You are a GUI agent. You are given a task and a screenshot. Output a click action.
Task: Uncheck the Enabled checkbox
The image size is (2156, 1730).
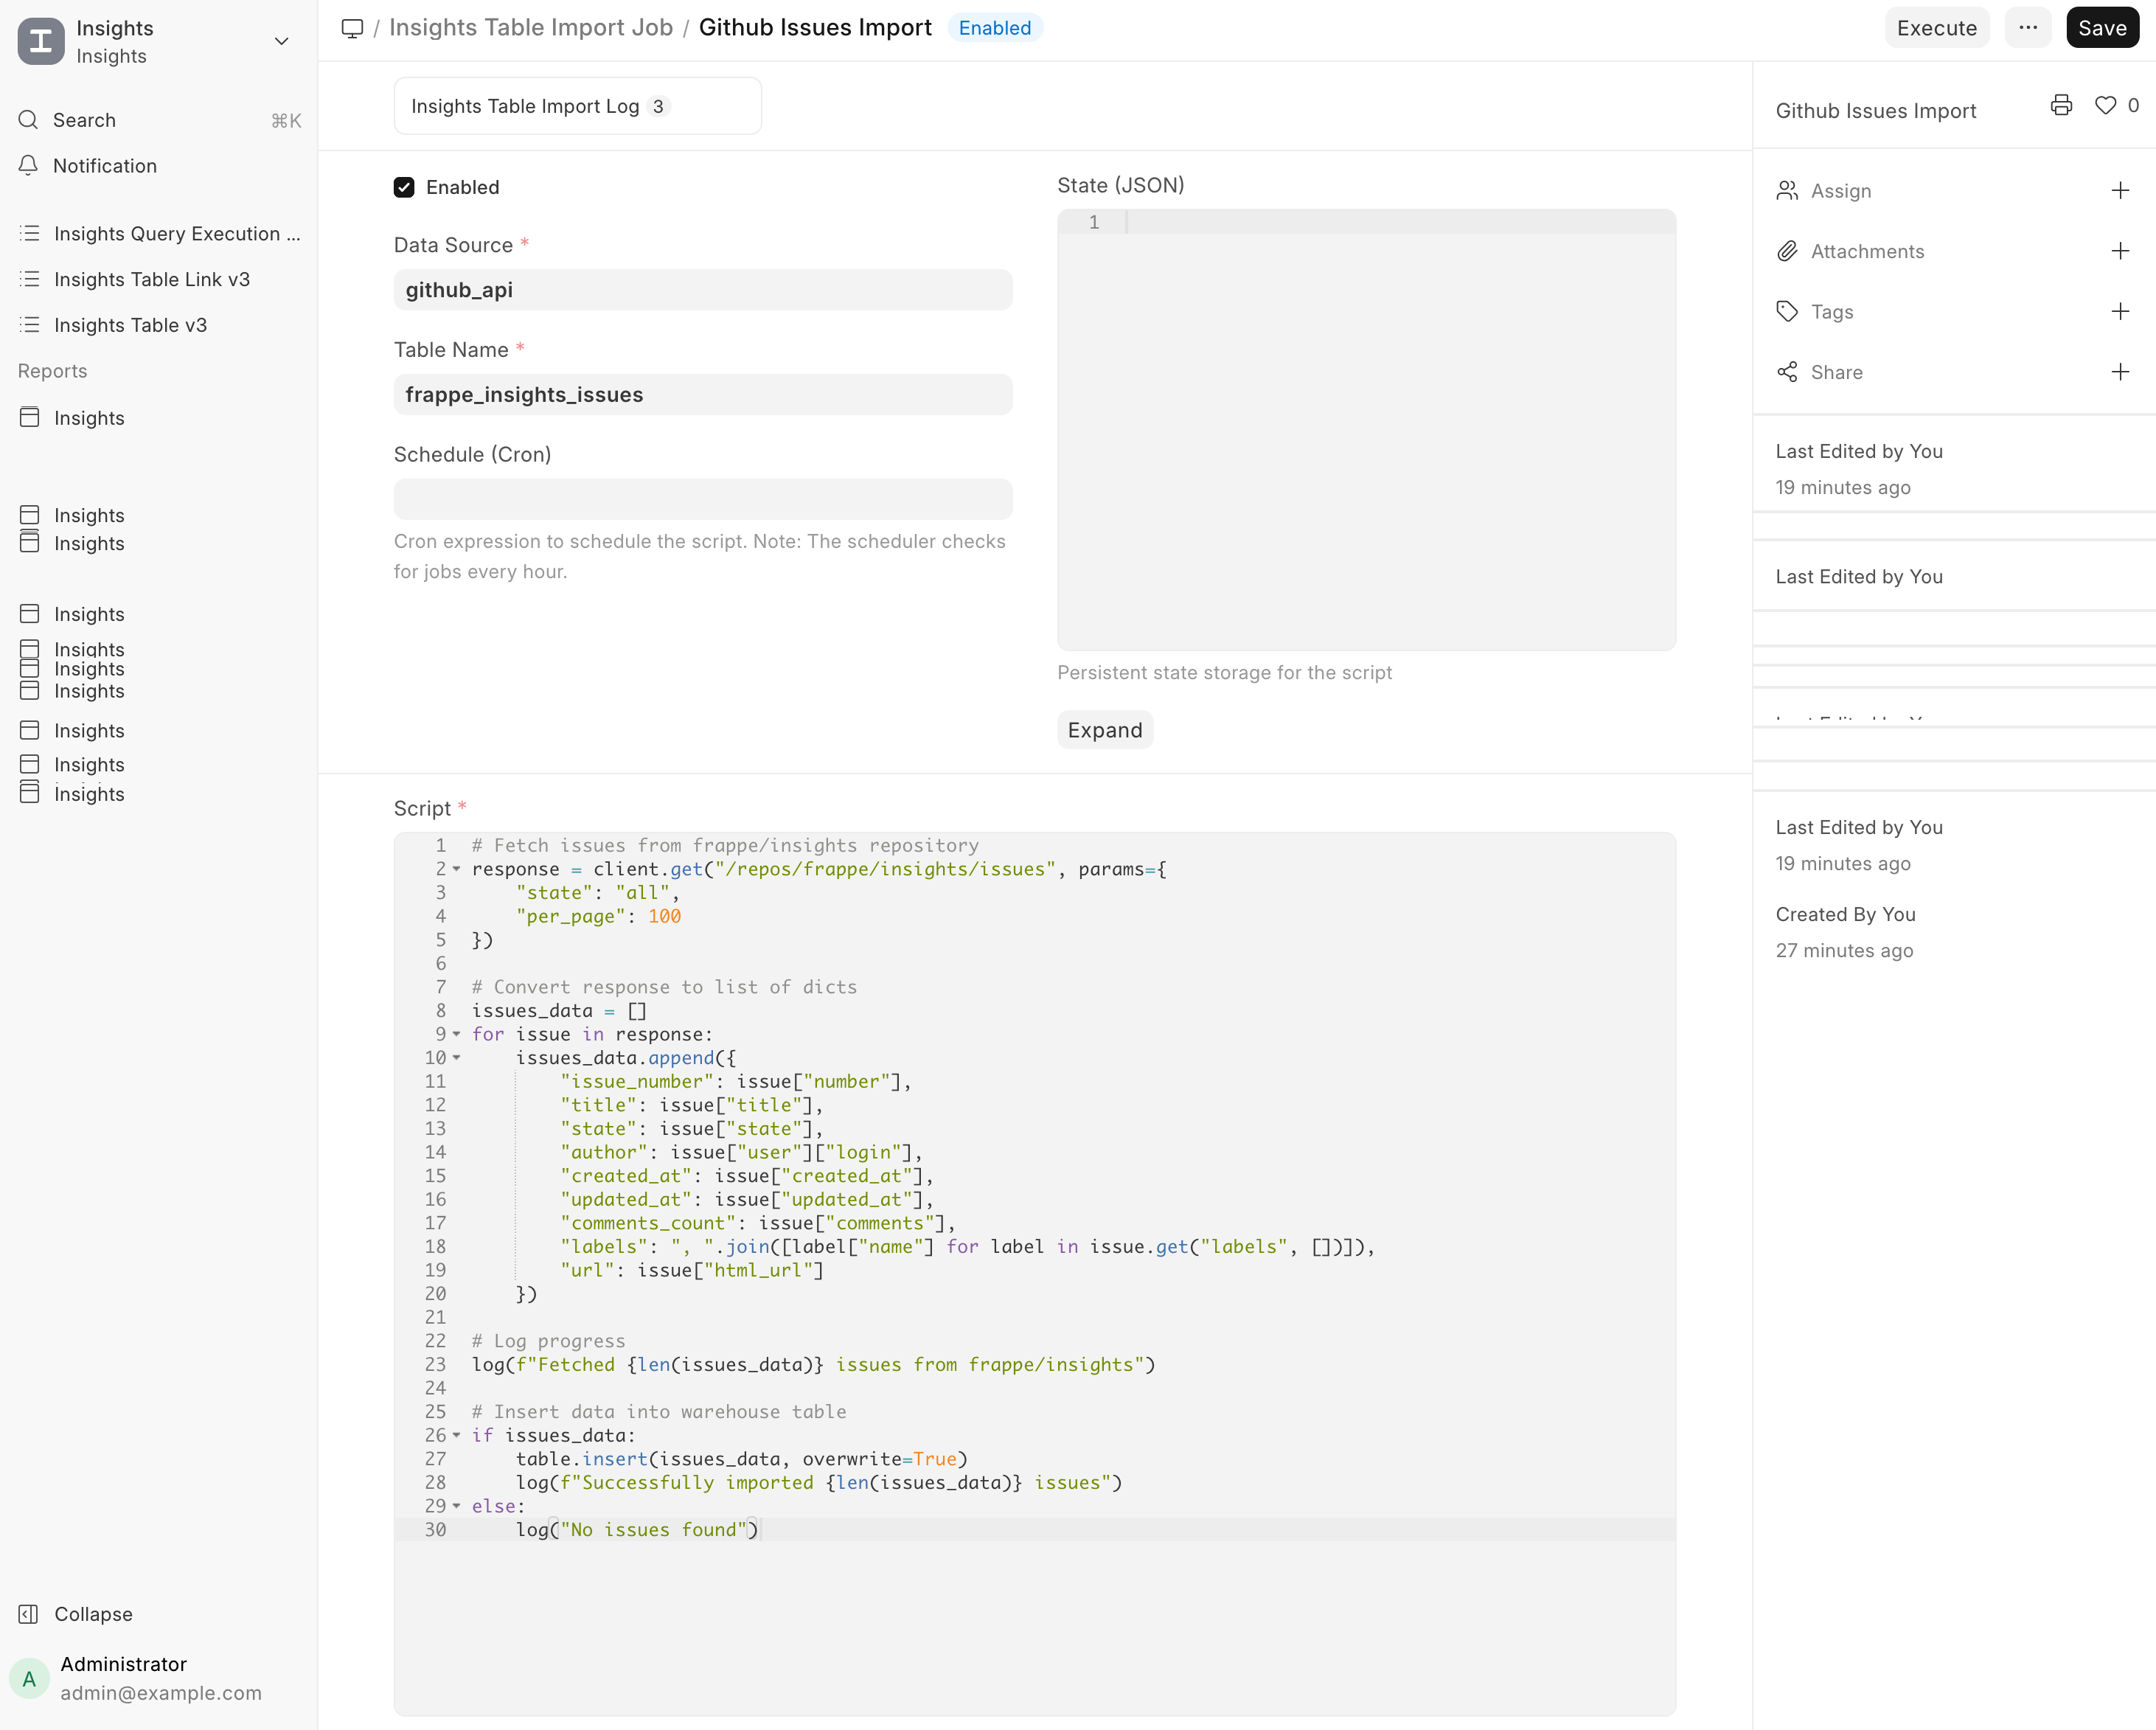click(x=404, y=187)
